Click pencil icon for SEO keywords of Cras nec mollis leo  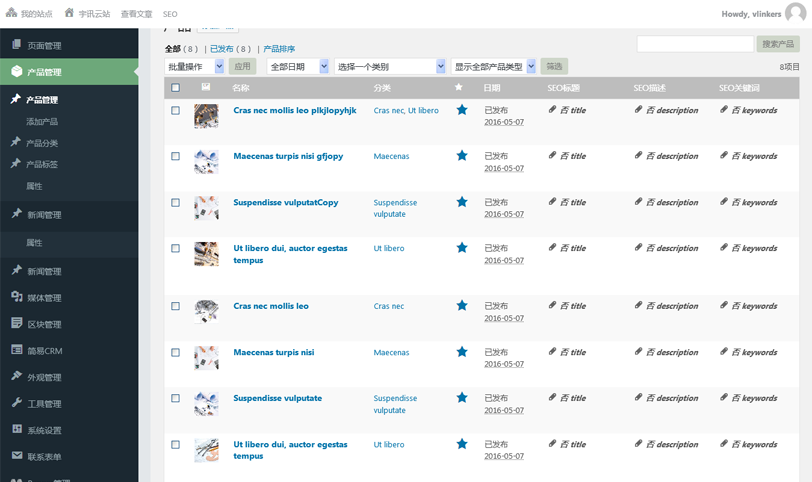pyautogui.click(x=724, y=305)
